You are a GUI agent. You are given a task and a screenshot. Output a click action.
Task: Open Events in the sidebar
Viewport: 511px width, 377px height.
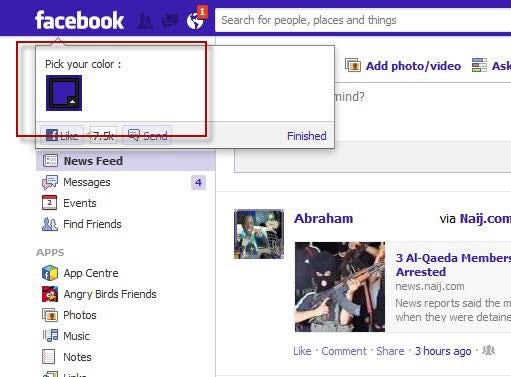coord(69,203)
